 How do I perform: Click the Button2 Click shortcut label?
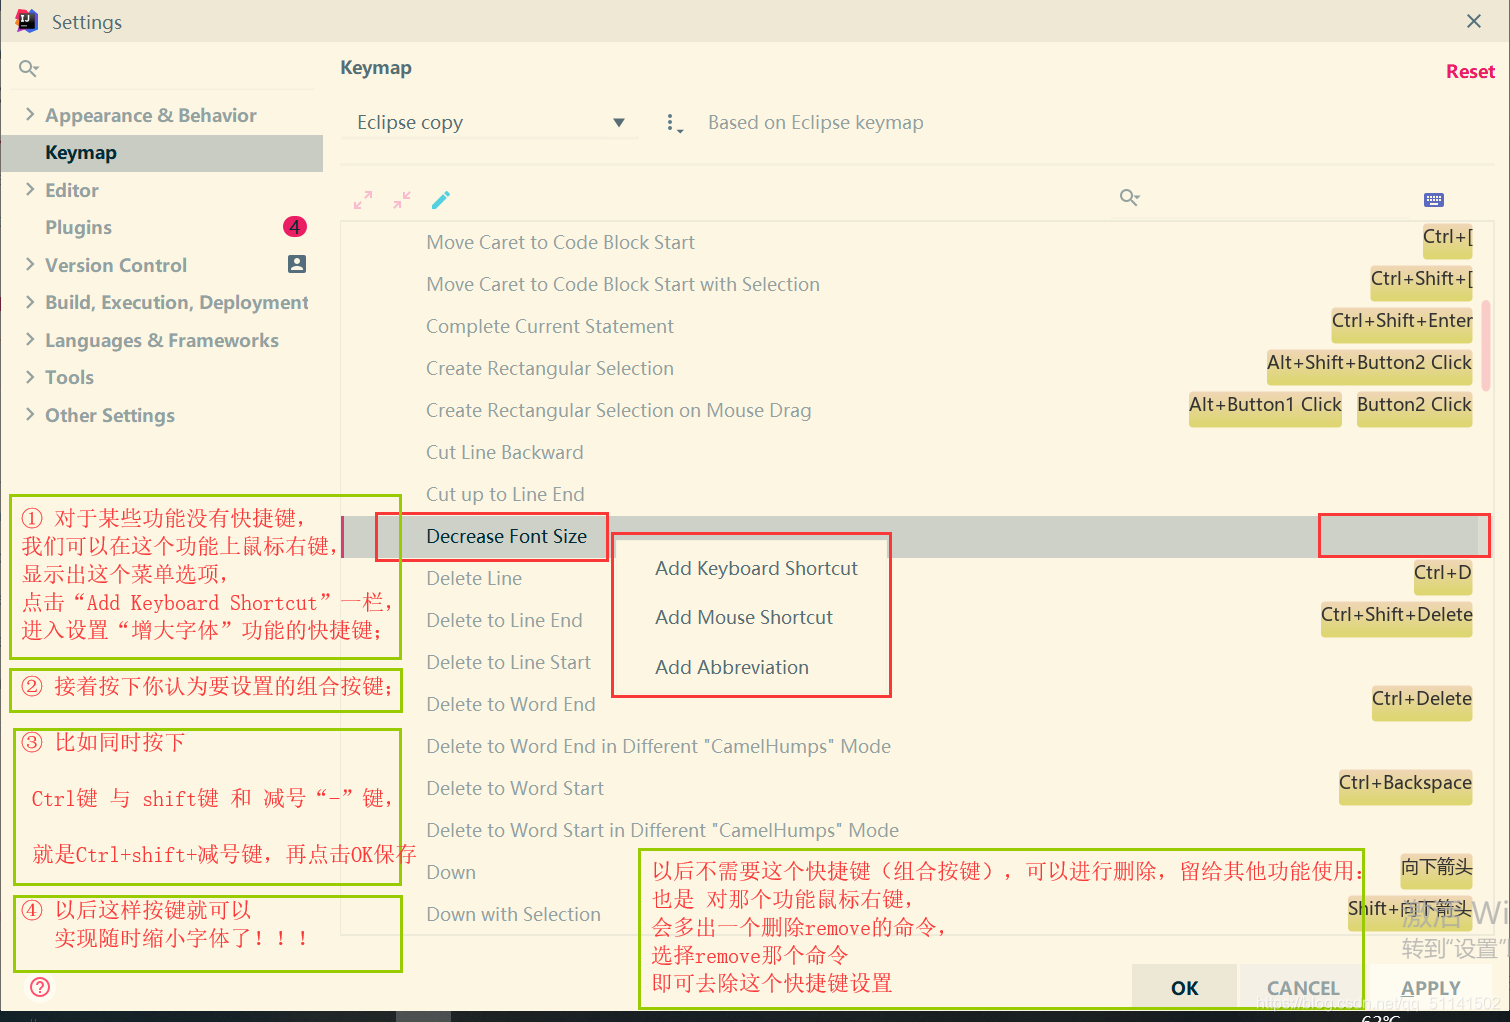click(x=1414, y=407)
